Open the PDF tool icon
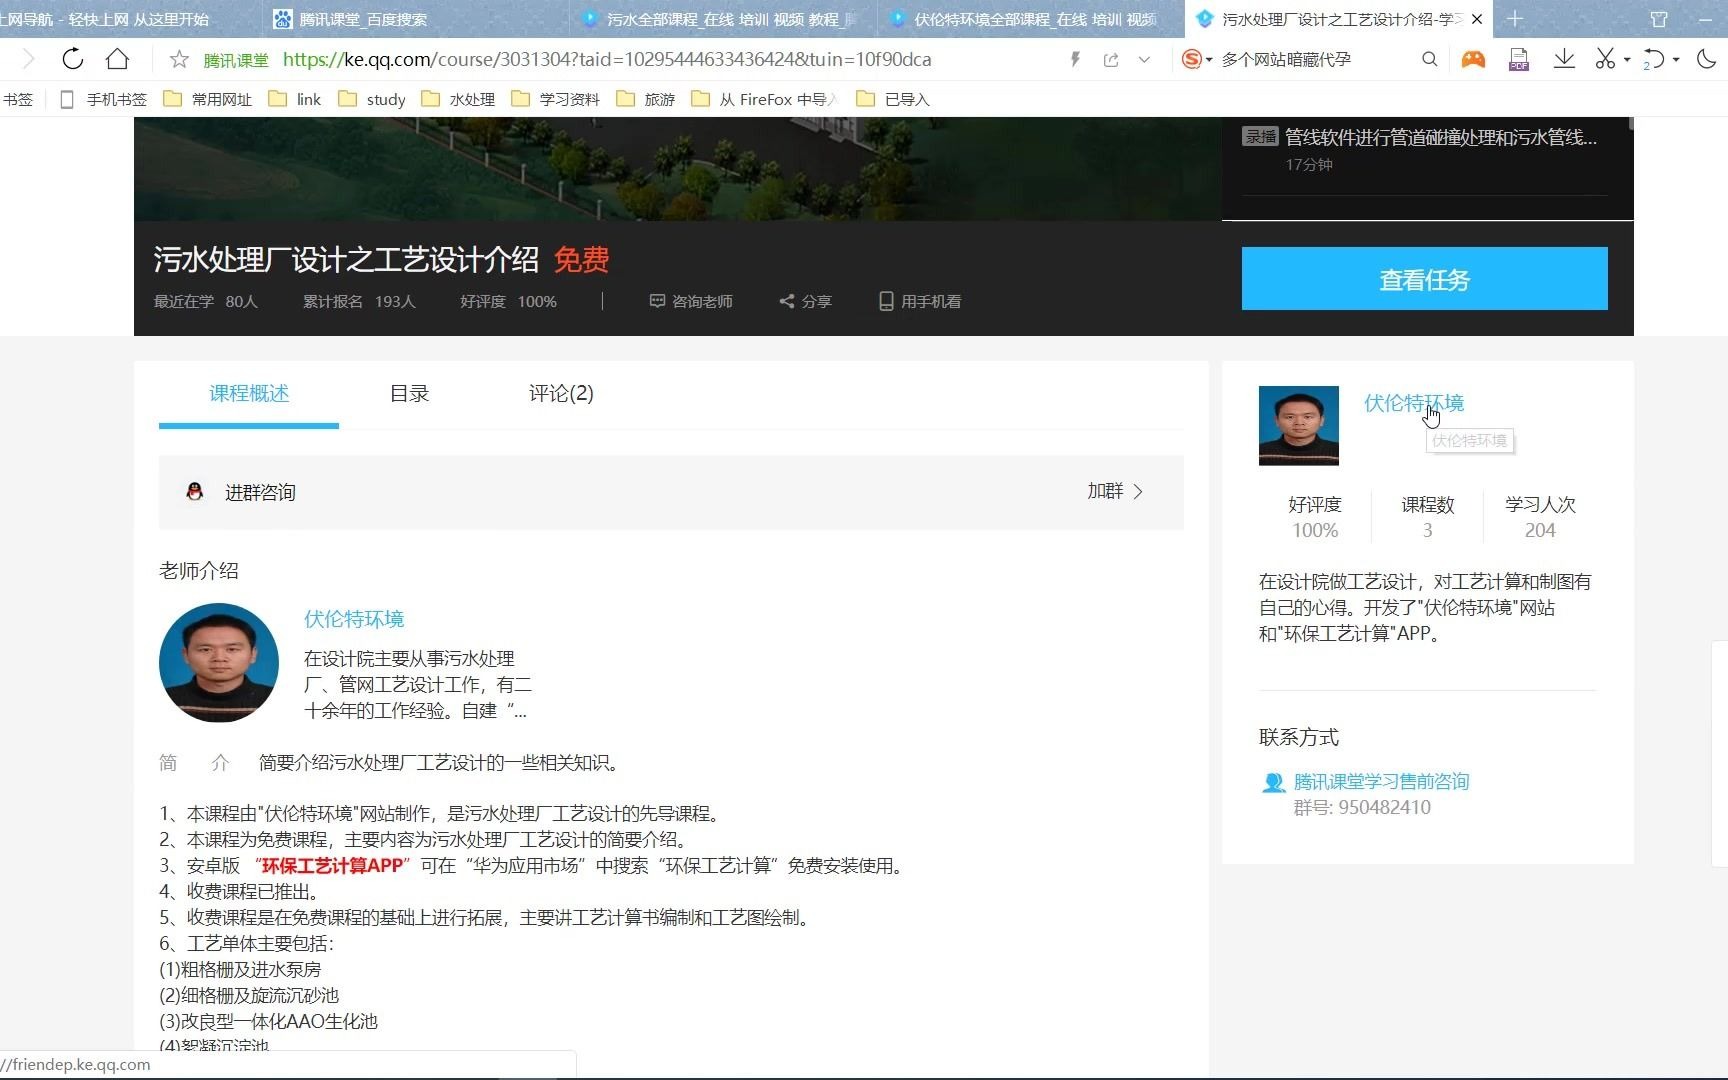Viewport: 1728px width, 1080px height. [x=1519, y=59]
